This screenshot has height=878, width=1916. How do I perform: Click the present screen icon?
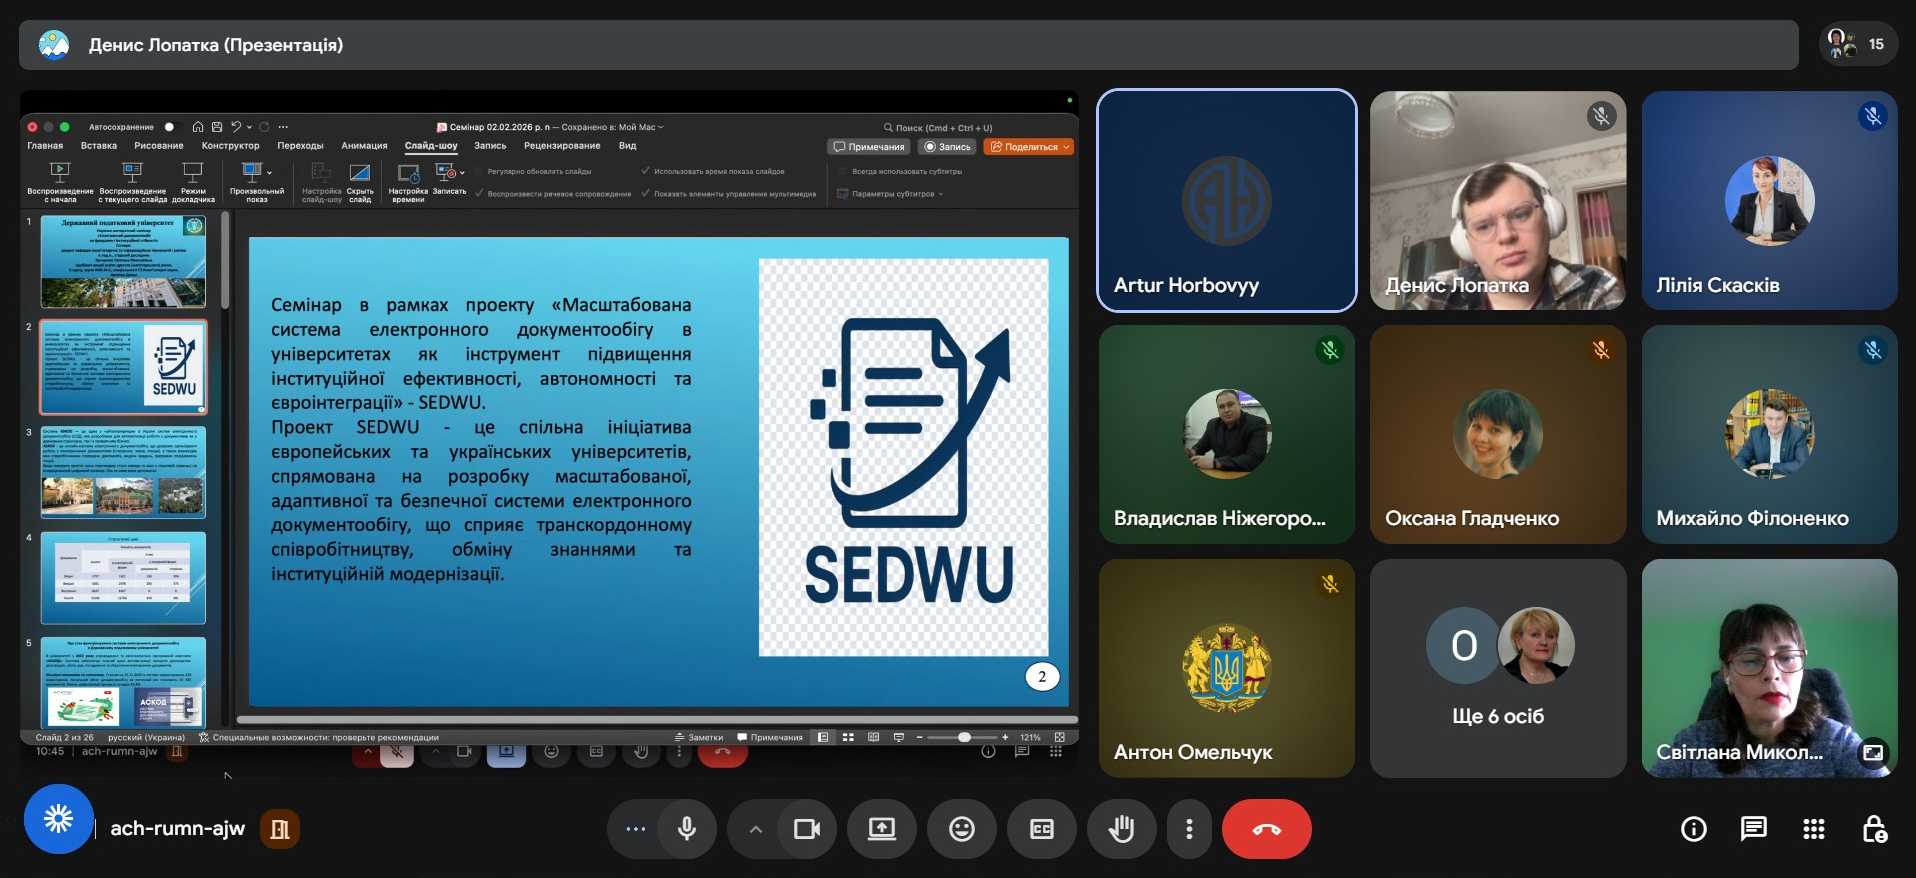(x=881, y=829)
